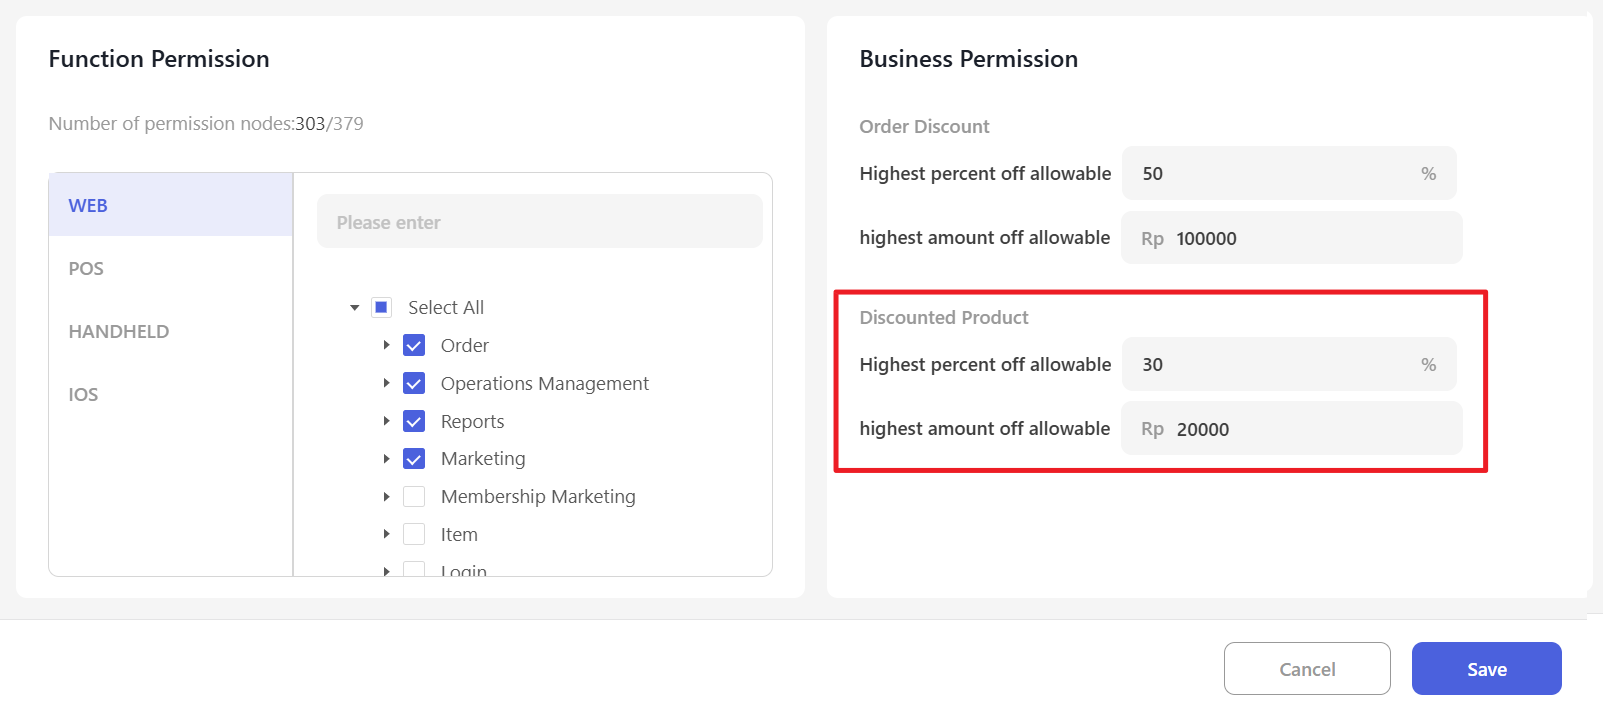Toggle the Select All checkbox
The width and height of the screenshot is (1603, 705).
point(381,308)
